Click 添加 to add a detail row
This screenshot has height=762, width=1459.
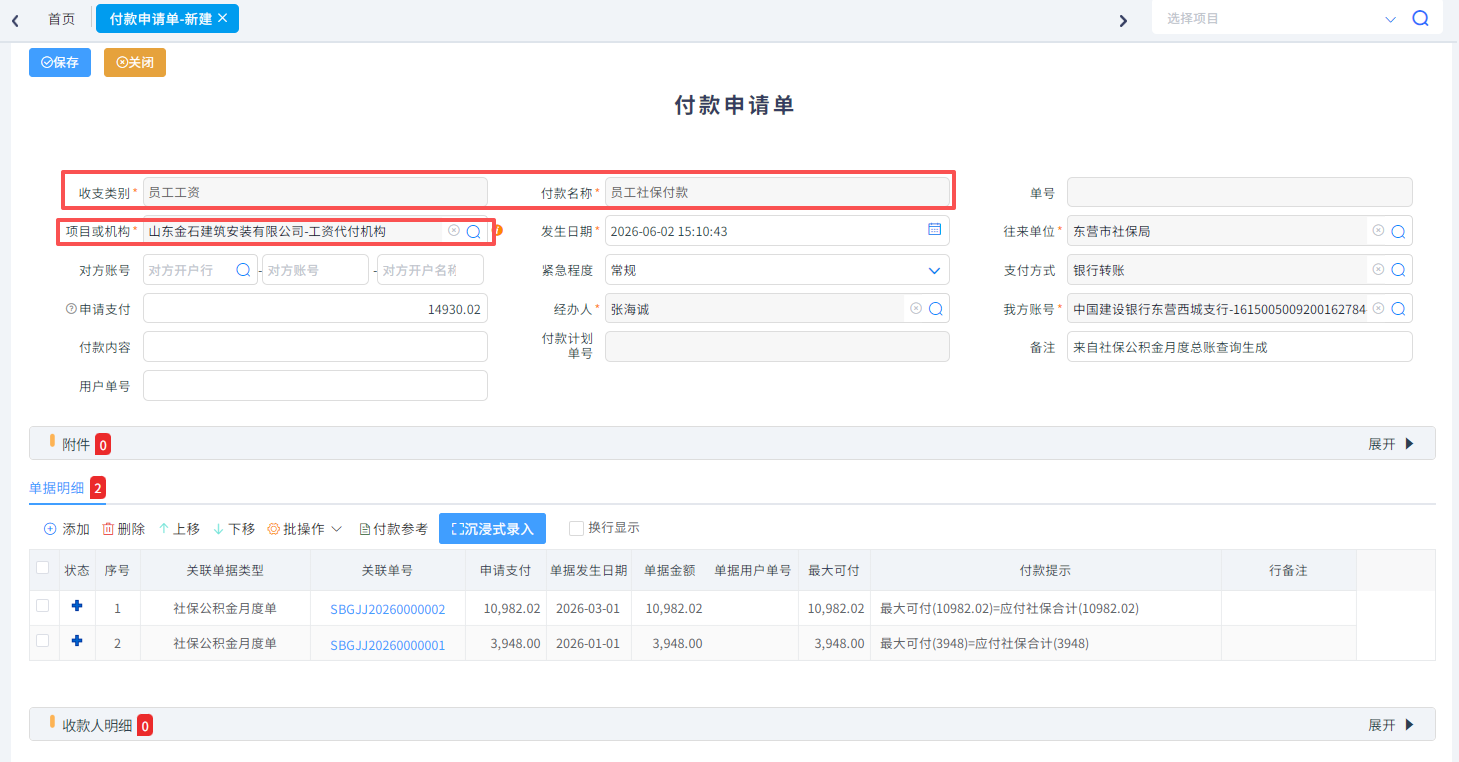pyautogui.click(x=67, y=529)
